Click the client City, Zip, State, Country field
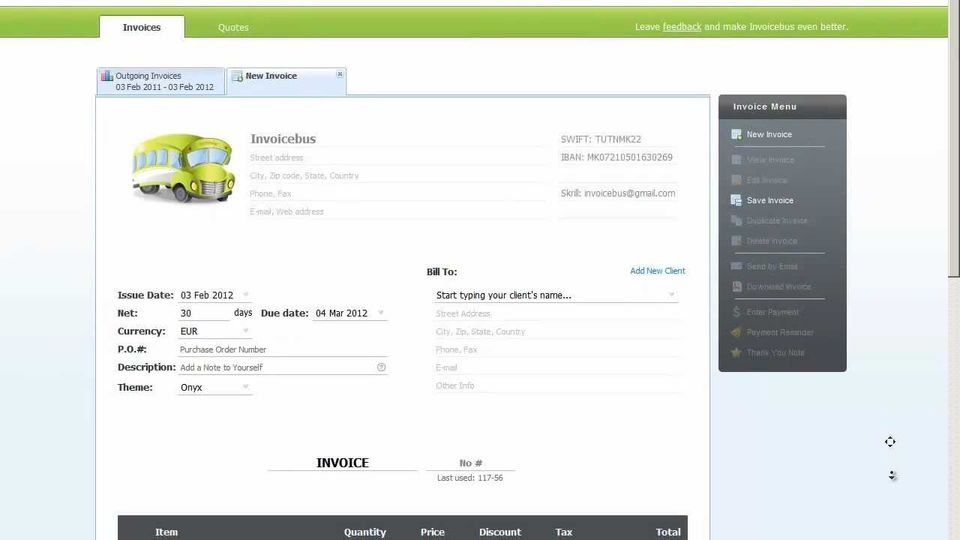The image size is (960, 540). coord(556,331)
